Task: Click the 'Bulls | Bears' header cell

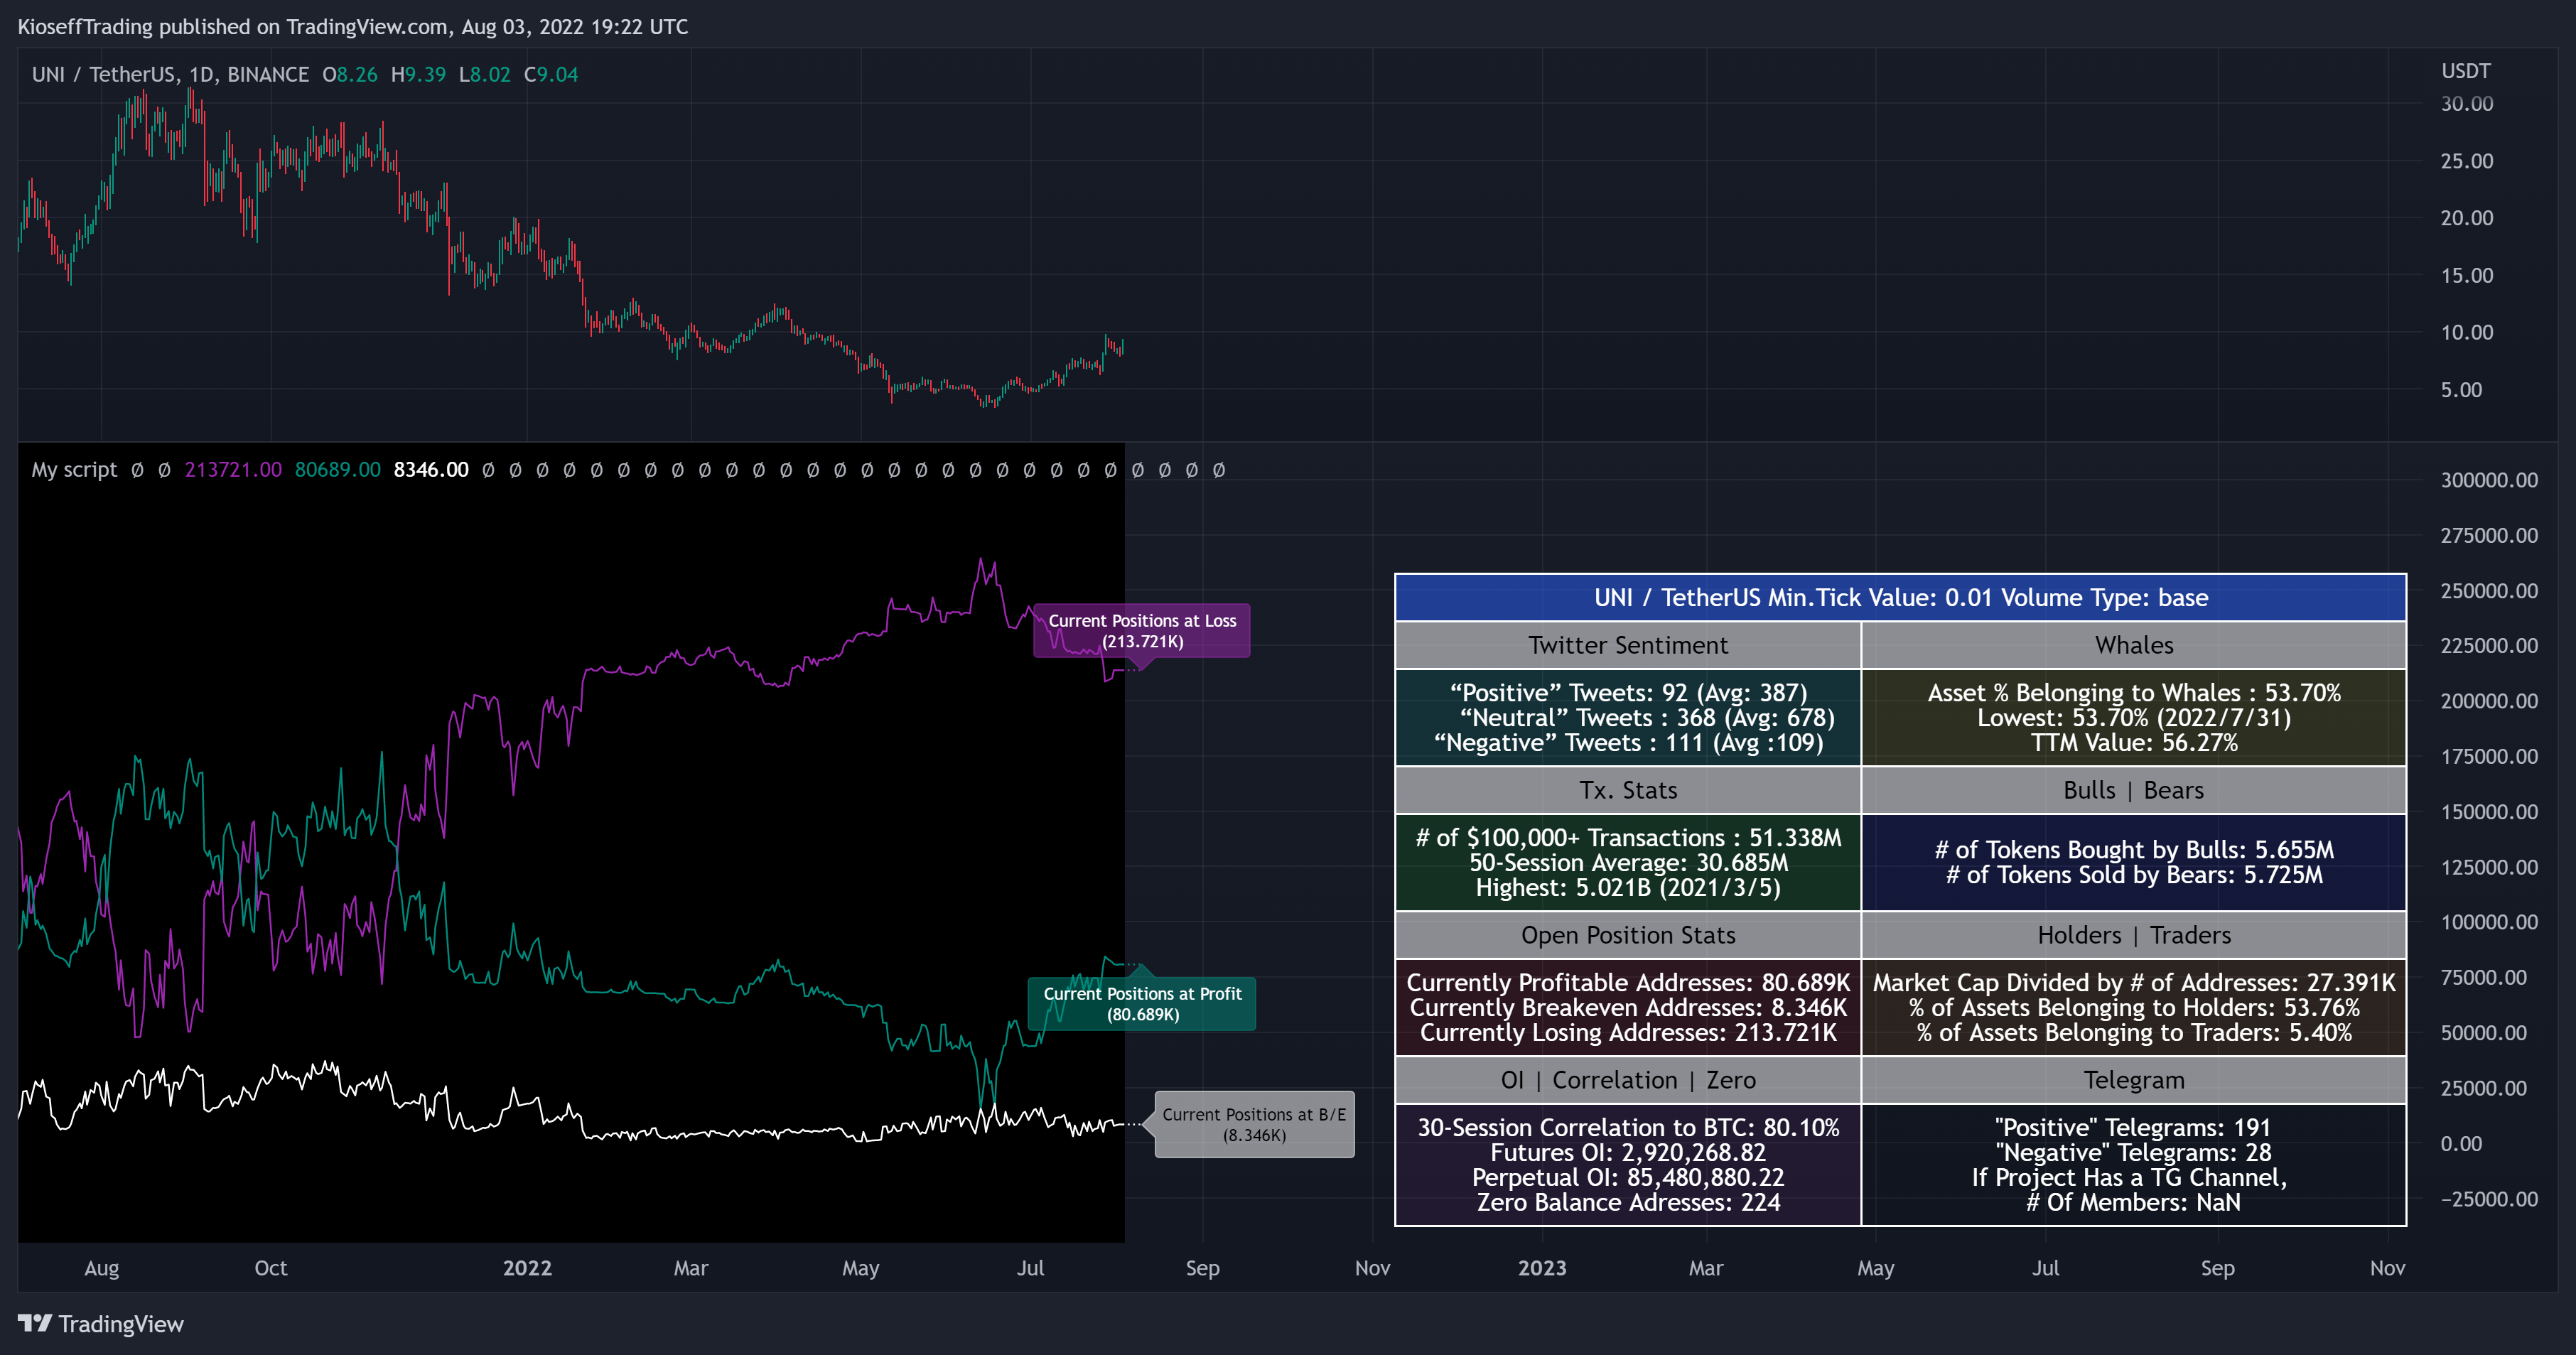Action: (x=2134, y=790)
